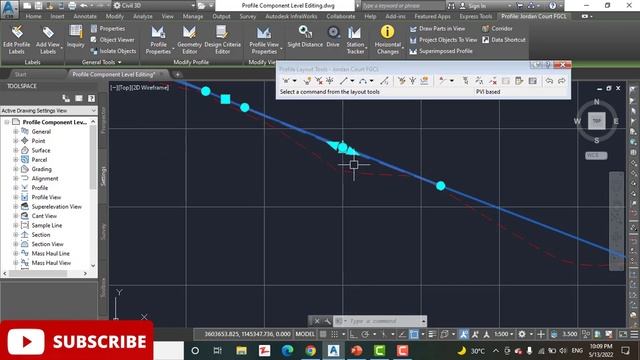Viewport: 640px width, 360px height.
Task: Click the TOP face of ViewCube
Action: pyautogui.click(x=596, y=121)
